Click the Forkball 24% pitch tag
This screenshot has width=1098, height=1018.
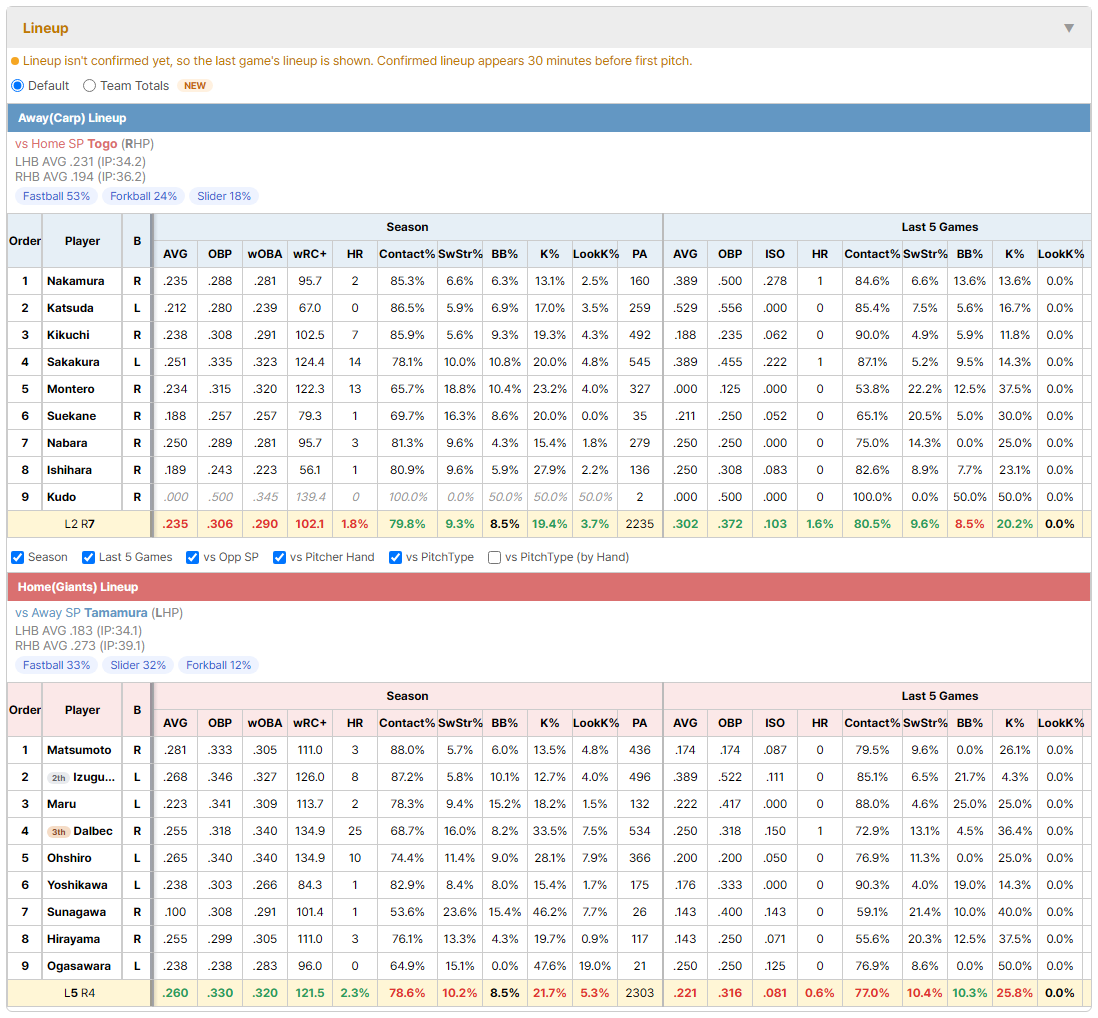(x=144, y=196)
